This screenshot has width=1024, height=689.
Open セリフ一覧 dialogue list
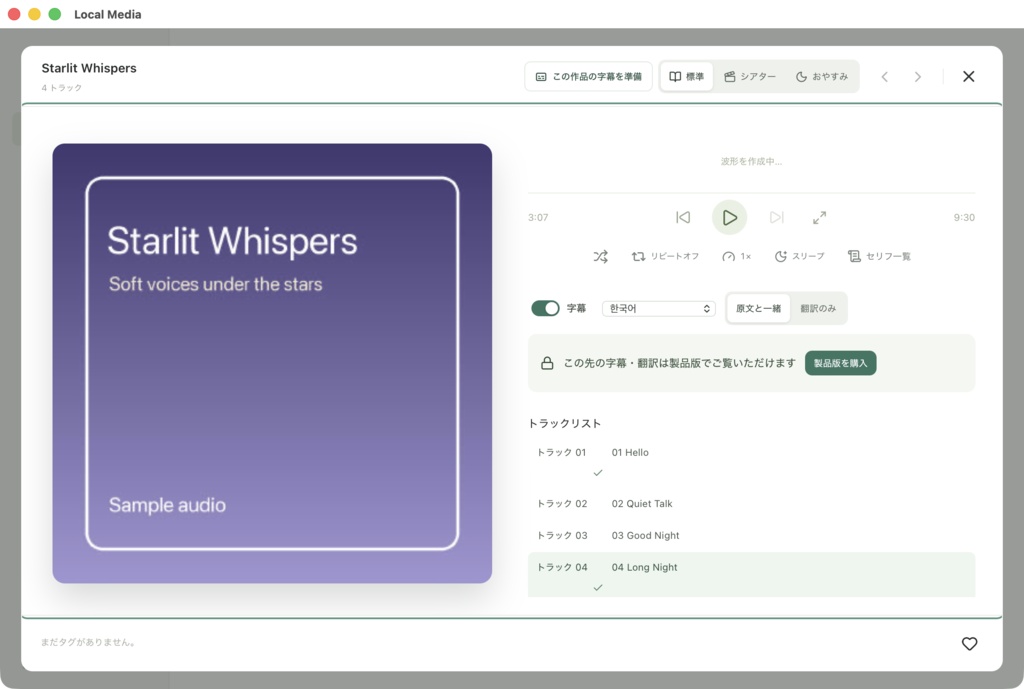point(879,257)
